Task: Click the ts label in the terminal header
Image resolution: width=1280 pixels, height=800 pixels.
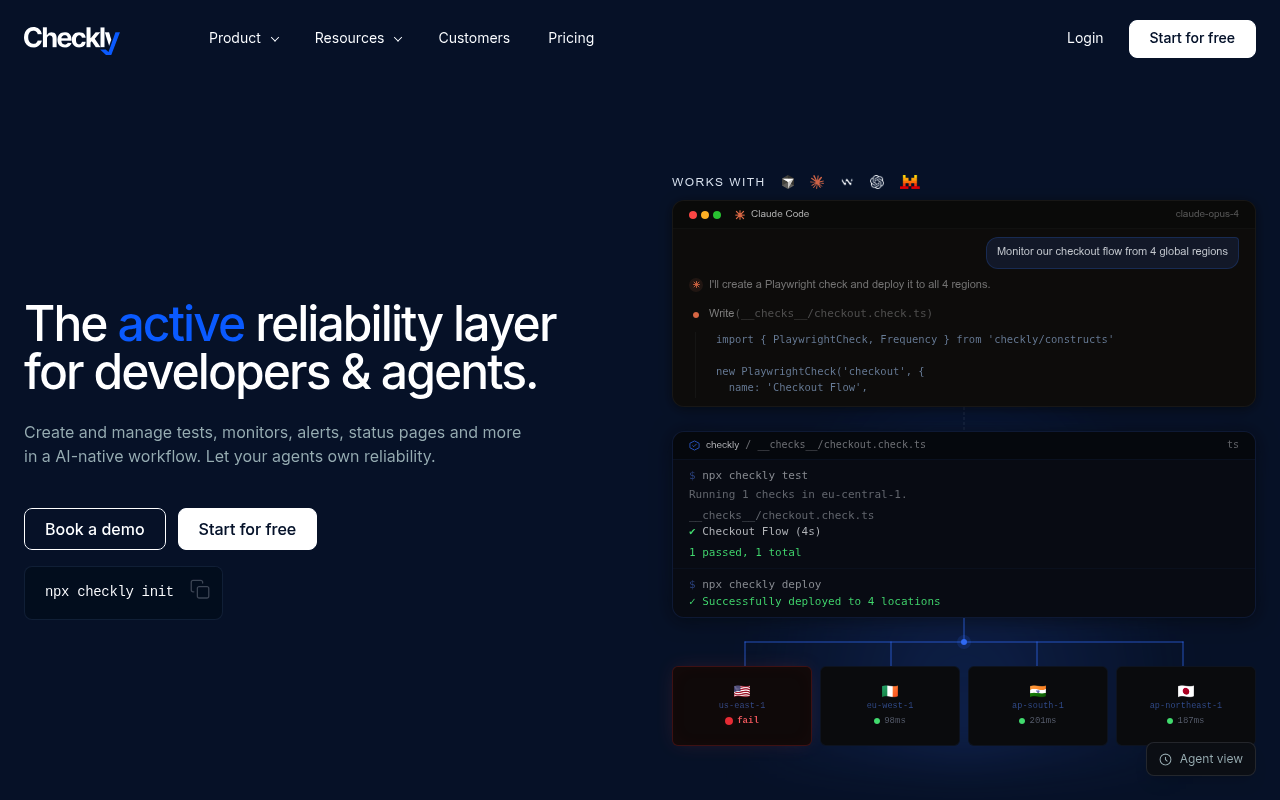Action: pos(1233,445)
